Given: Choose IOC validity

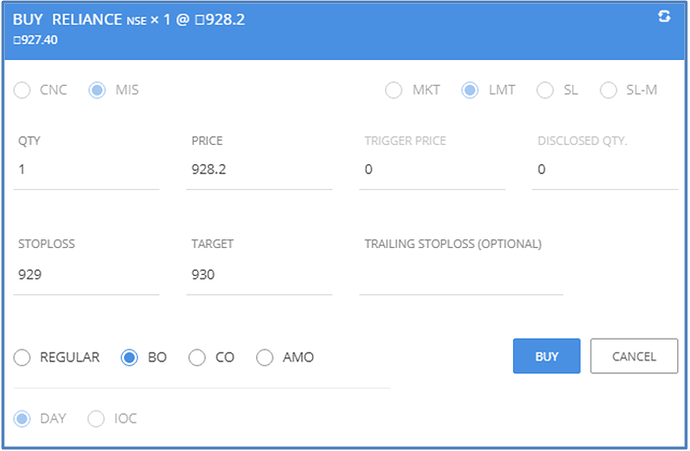Looking at the screenshot, I should pyautogui.click(x=98, y=418).
